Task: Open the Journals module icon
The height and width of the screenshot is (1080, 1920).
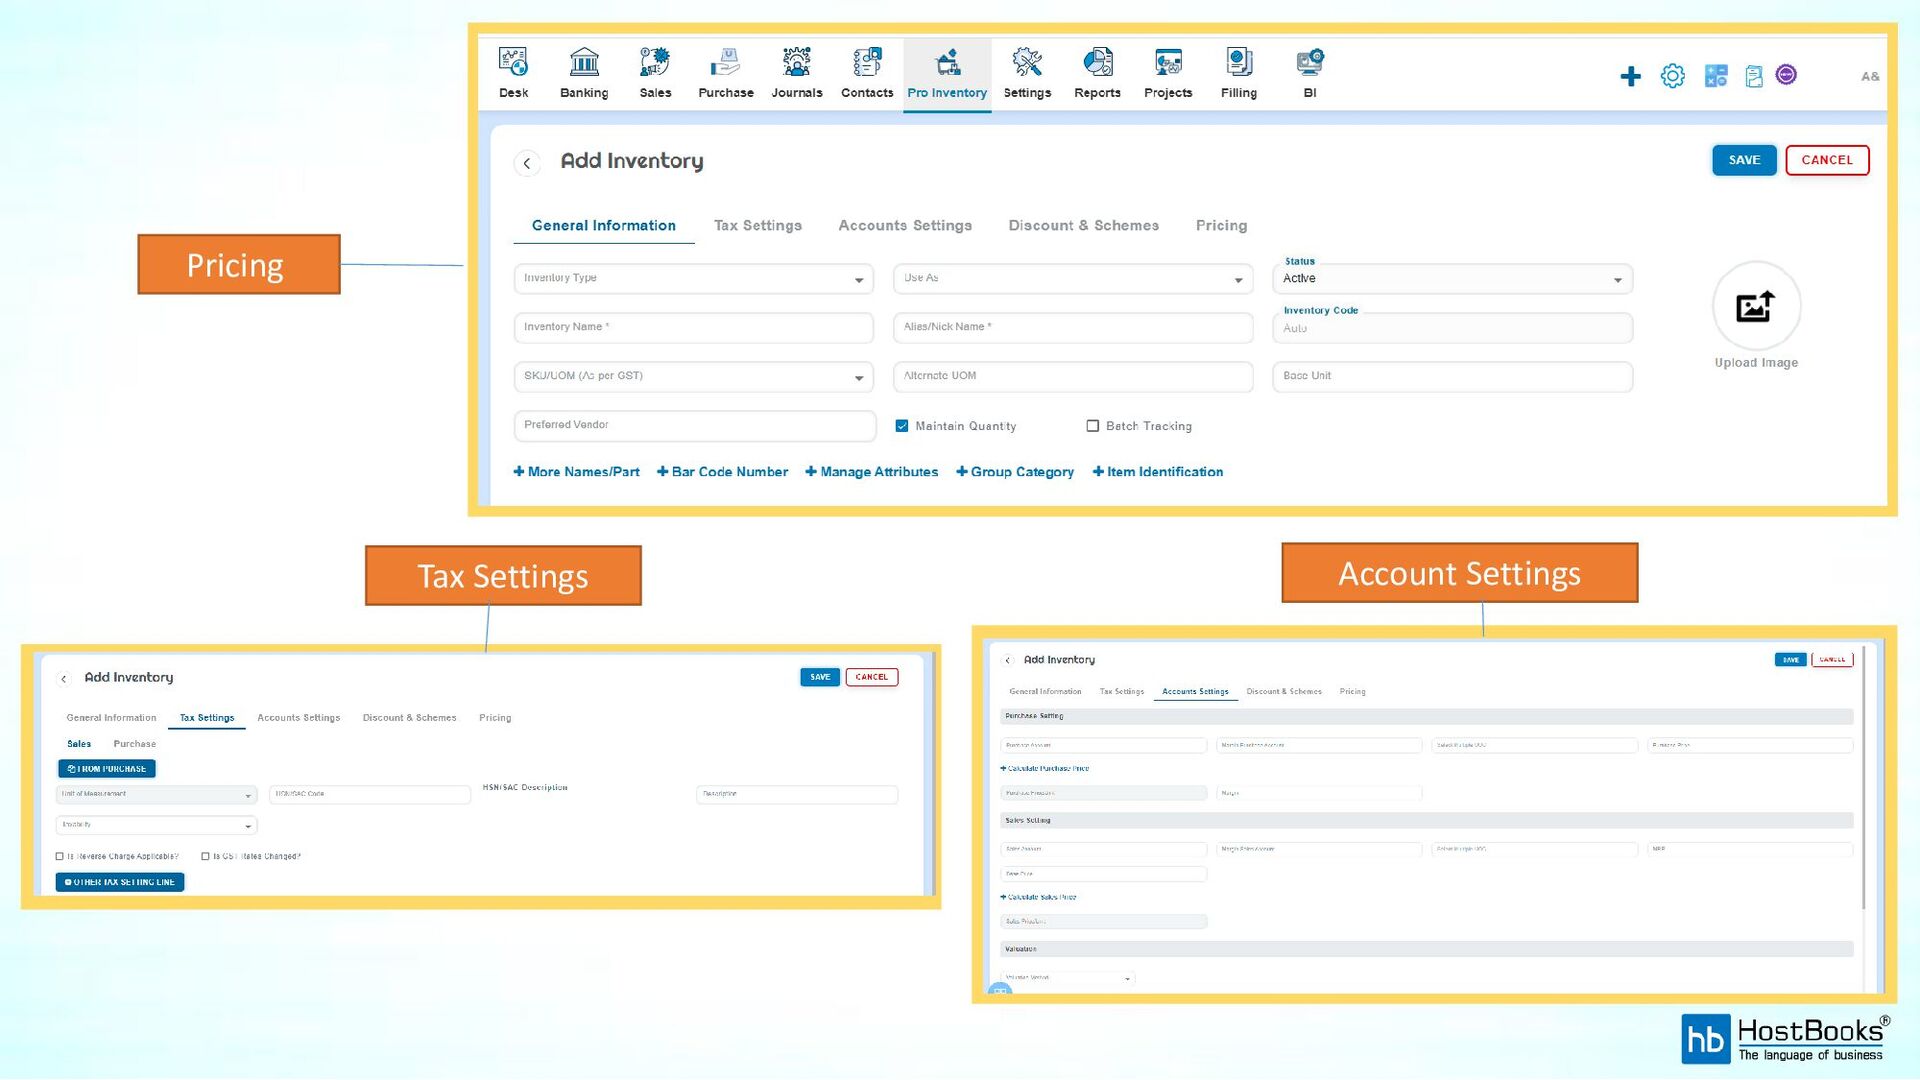Action: pos(796,63)
